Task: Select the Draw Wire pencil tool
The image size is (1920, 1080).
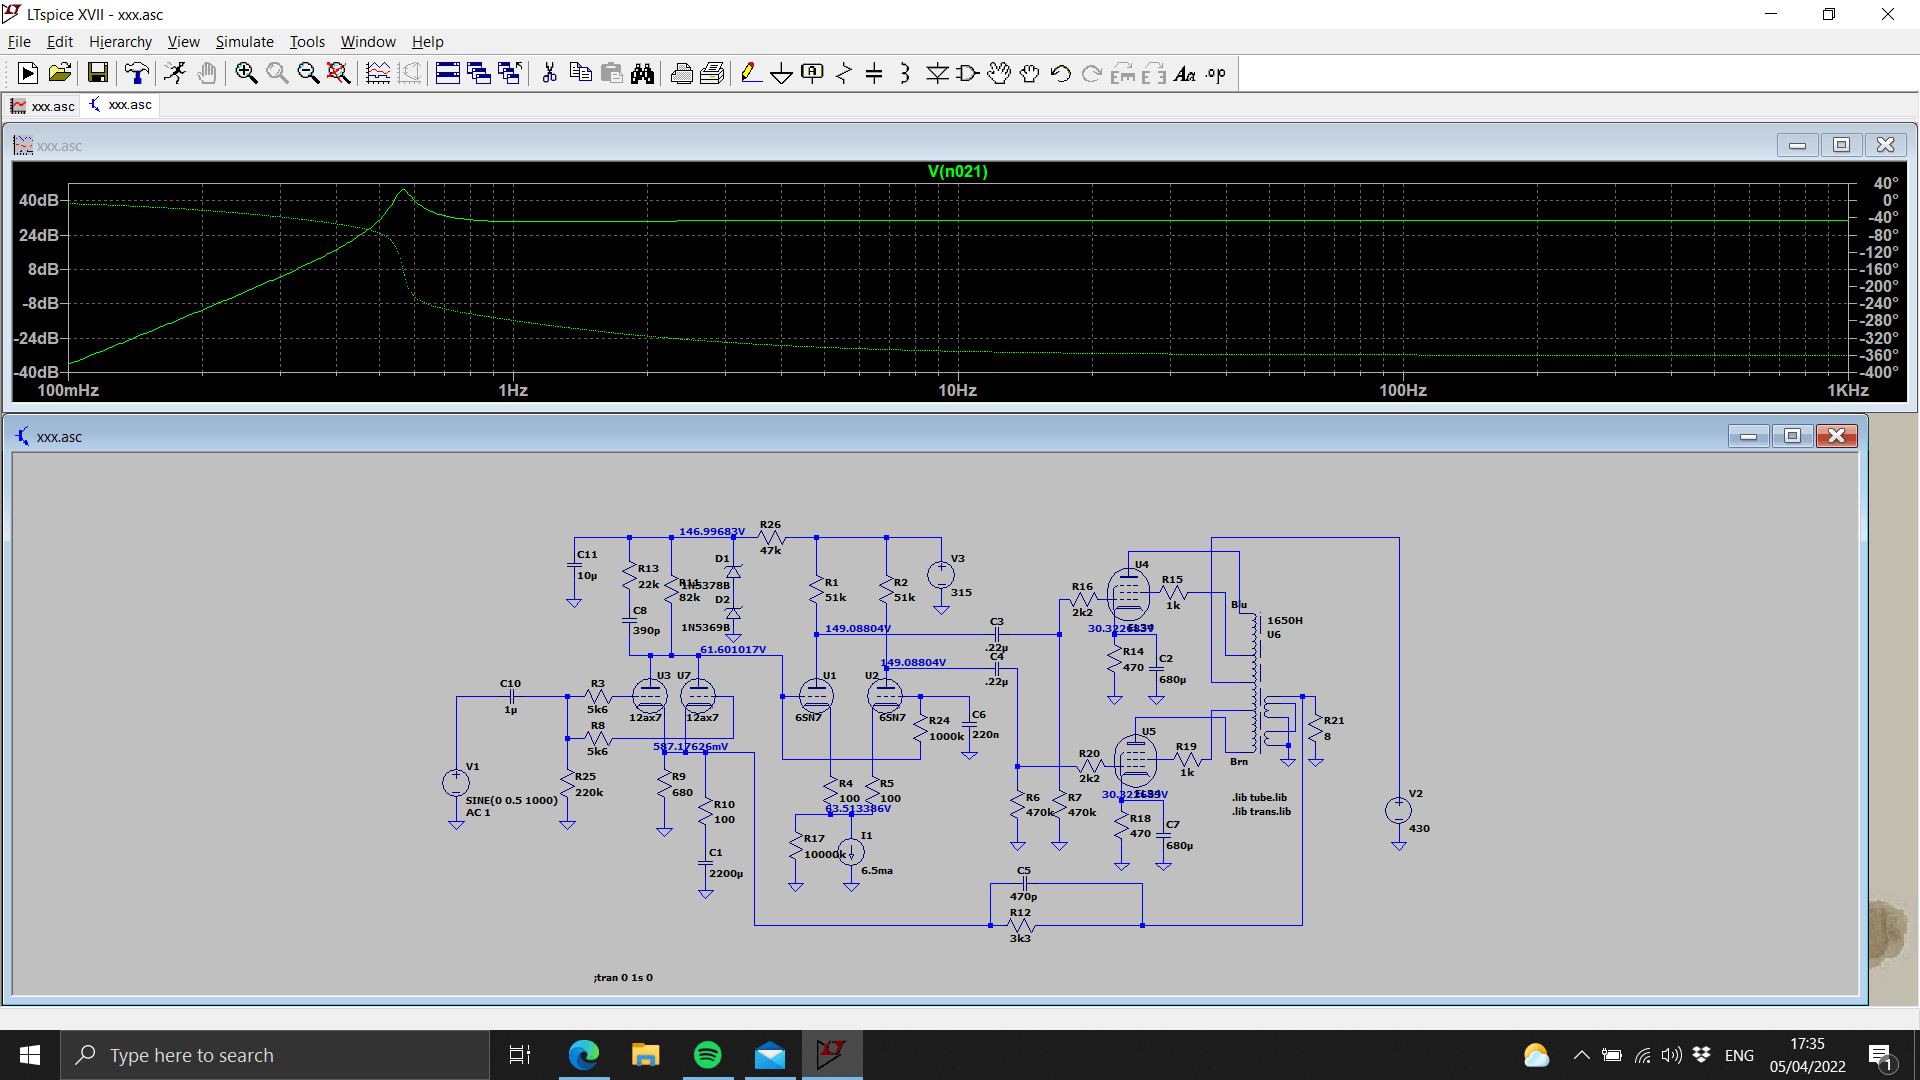Action: tap(751, 73)
